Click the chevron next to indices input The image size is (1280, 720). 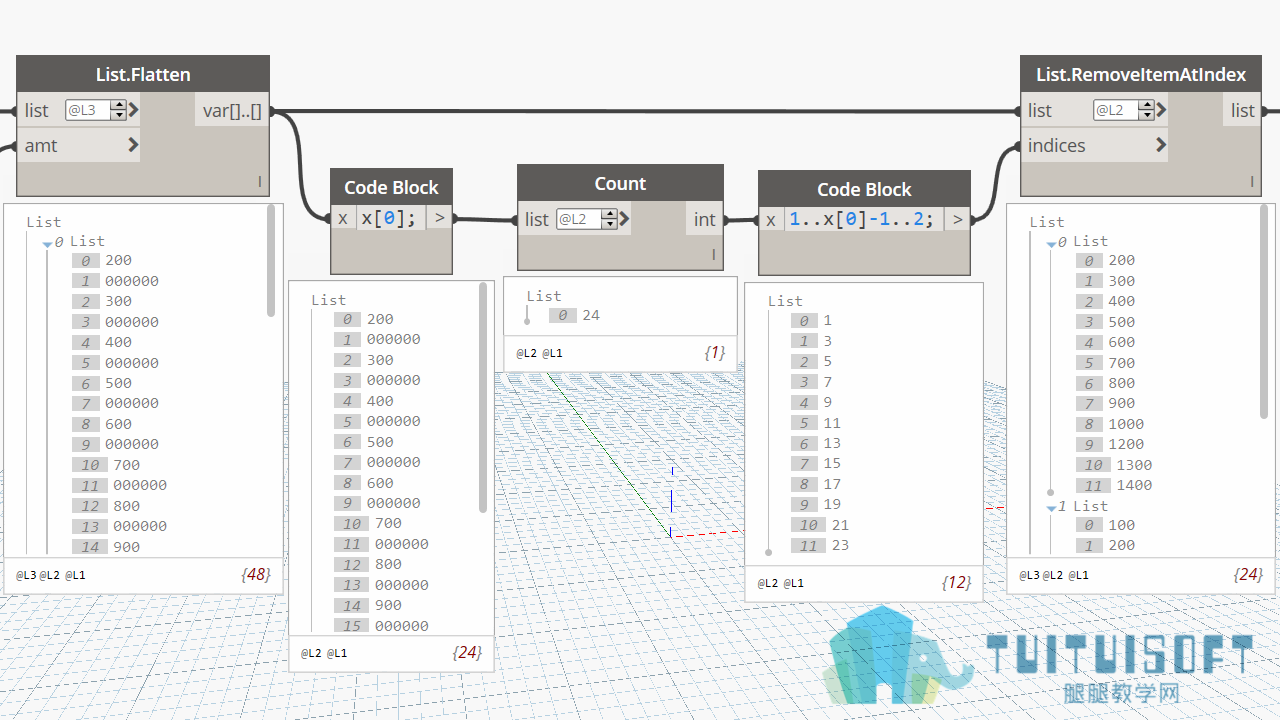(x=1161, y=145)
